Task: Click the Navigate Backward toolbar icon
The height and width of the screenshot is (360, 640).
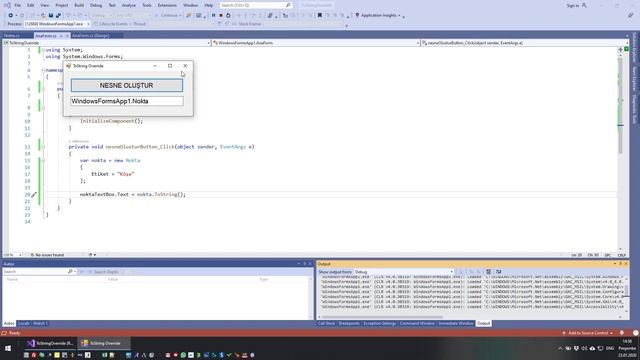Action: coord(11,15)
